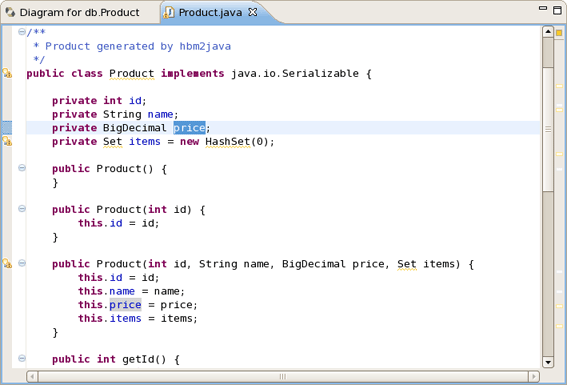The width and height of the screenshot is (567, 385).
Task: Click vertical scrollbar down arrow
Action: pos(548,362)
